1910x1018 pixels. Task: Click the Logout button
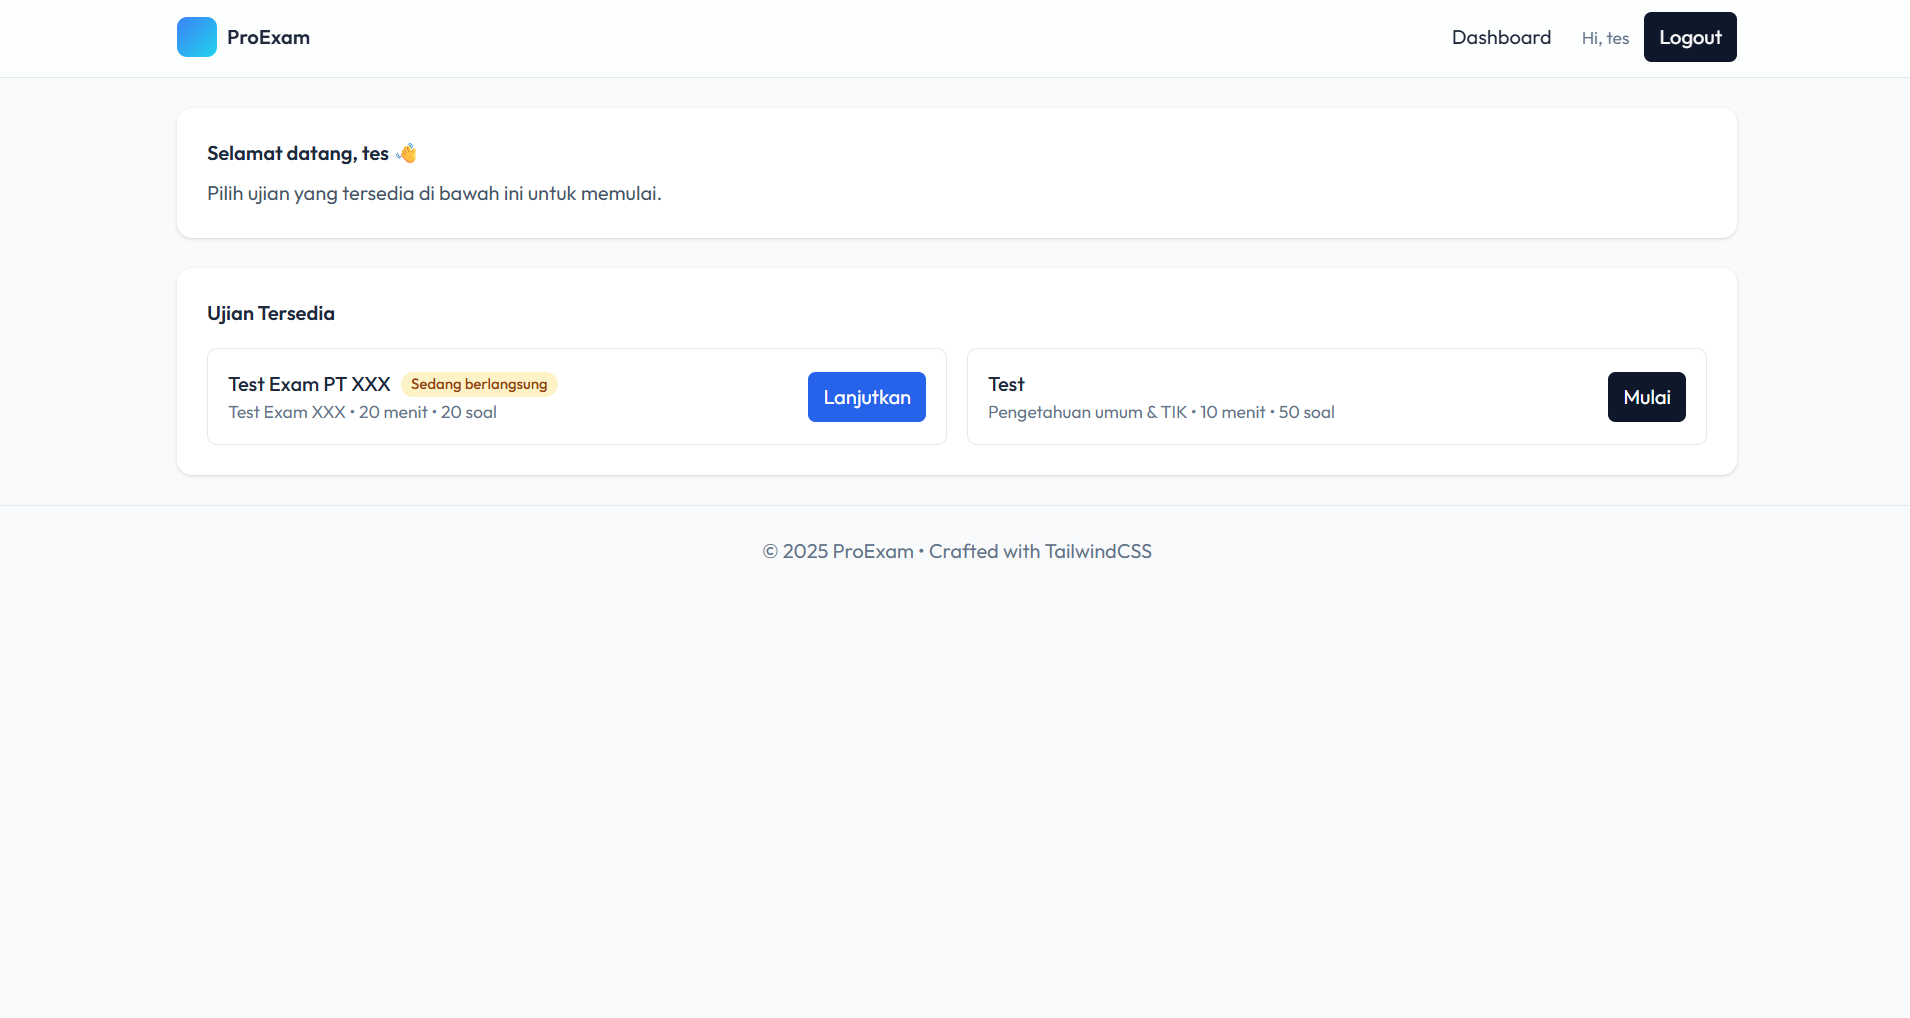1690,37
